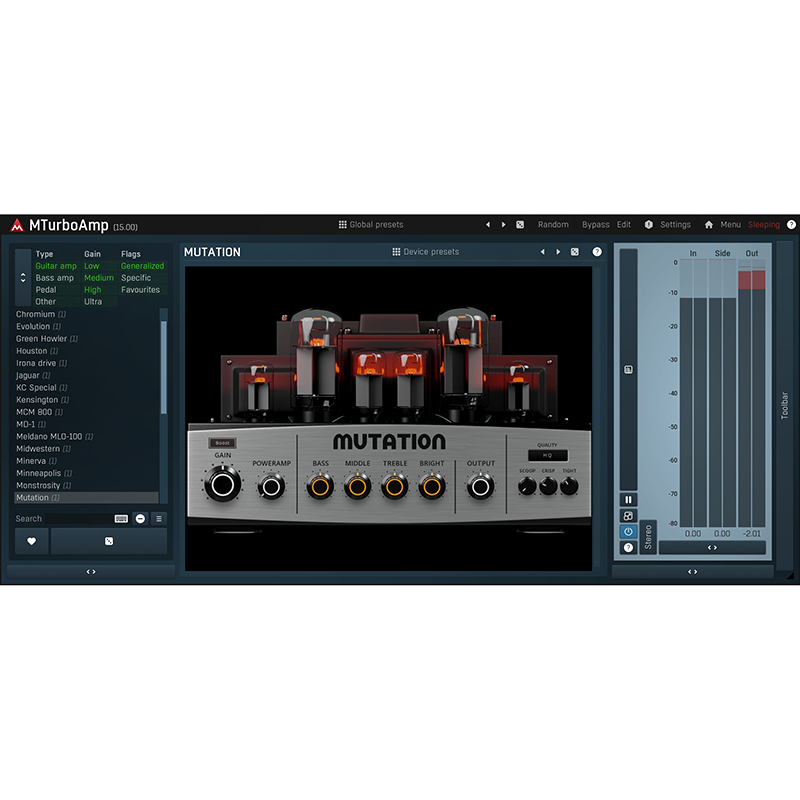Switch to the Stereo tab in the meter panel
The width and height of the screenshot is (800, 800).
coord(648,537)
